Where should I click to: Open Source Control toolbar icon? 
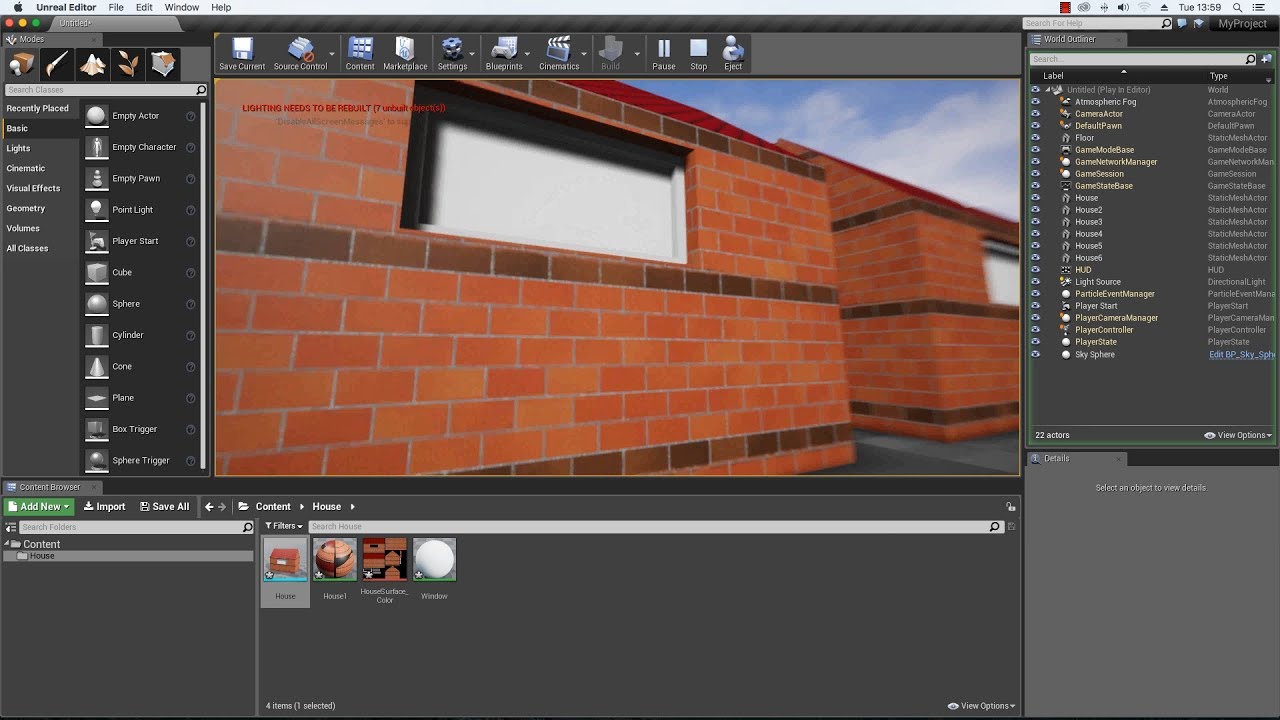click(300, 48)
